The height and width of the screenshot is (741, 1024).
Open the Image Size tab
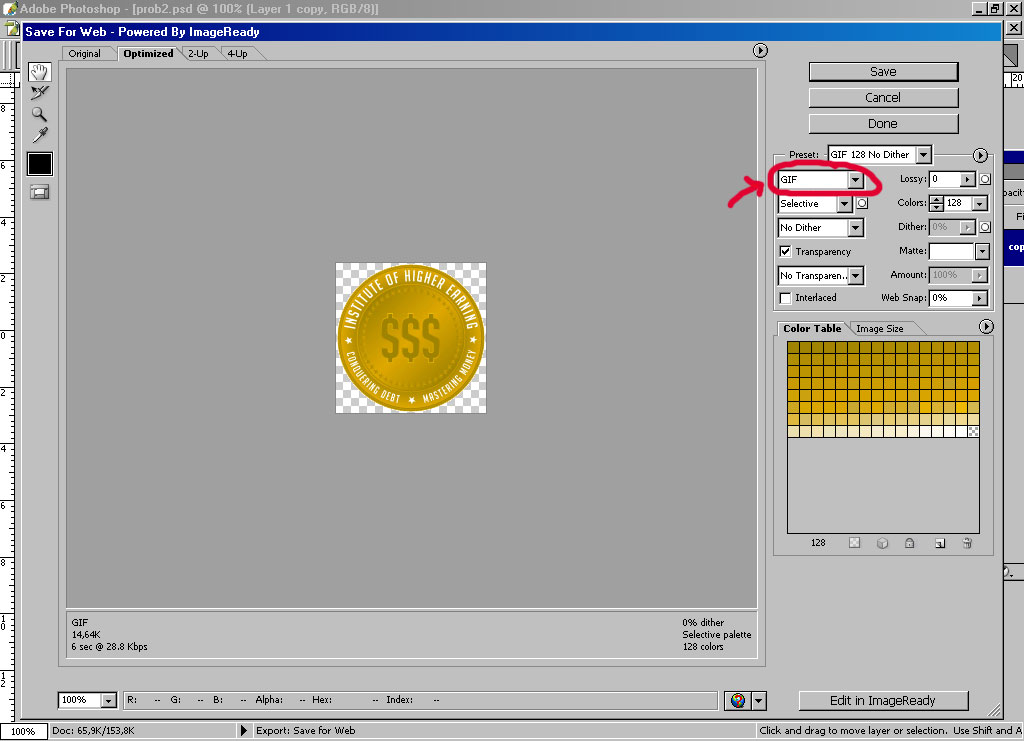880,329
